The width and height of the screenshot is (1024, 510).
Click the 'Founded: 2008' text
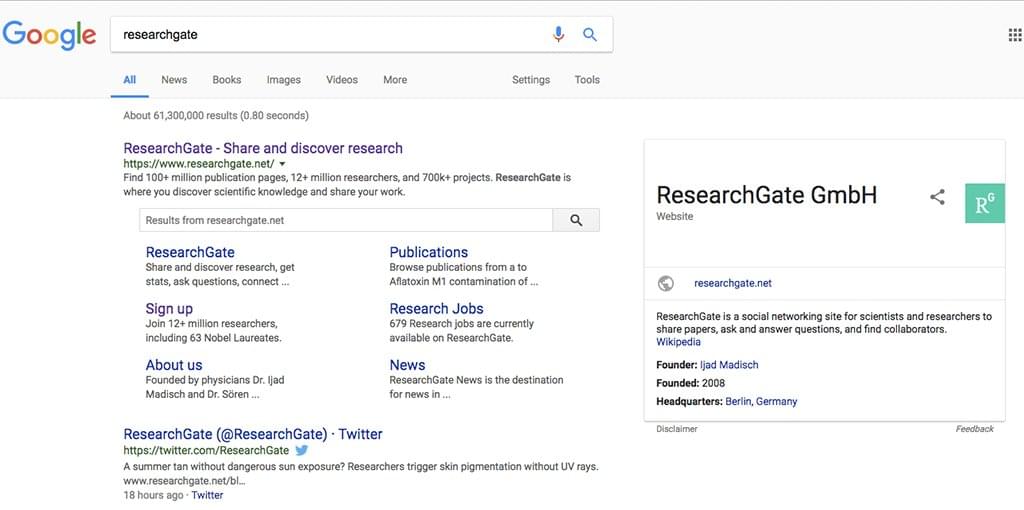(690, 383)
